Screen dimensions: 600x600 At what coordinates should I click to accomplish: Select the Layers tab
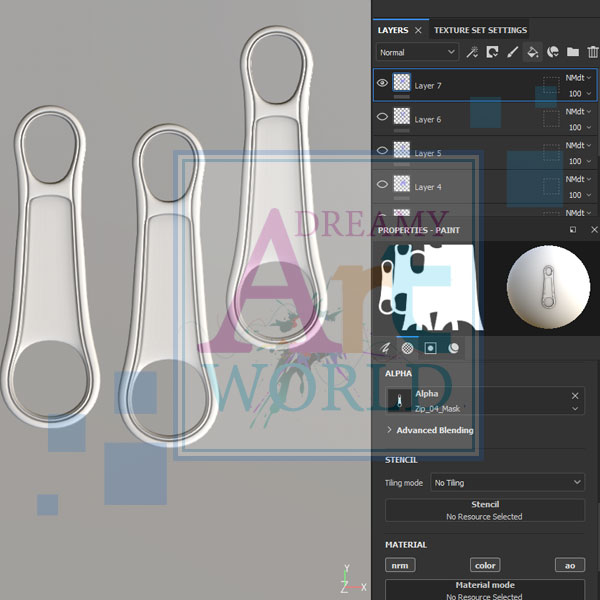(393, 30)
